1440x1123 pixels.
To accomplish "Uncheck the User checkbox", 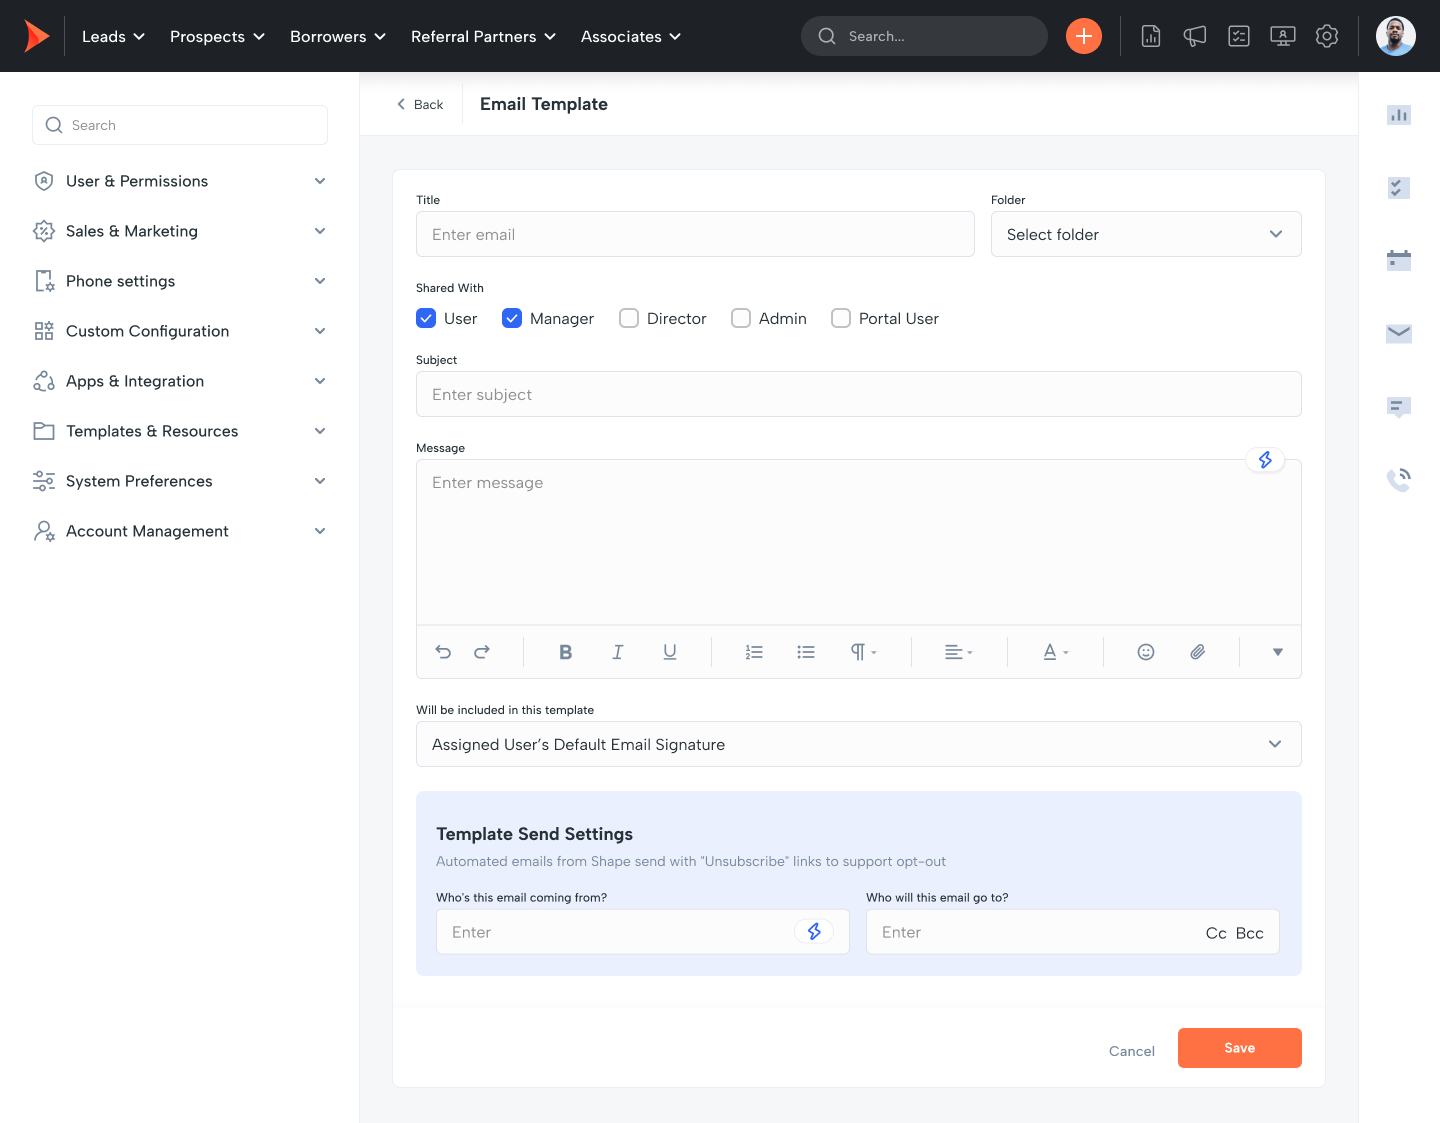I will tap(426, 318).
